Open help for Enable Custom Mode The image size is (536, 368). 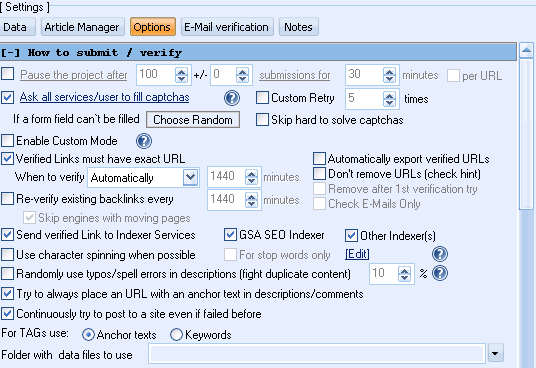[144, 141]
